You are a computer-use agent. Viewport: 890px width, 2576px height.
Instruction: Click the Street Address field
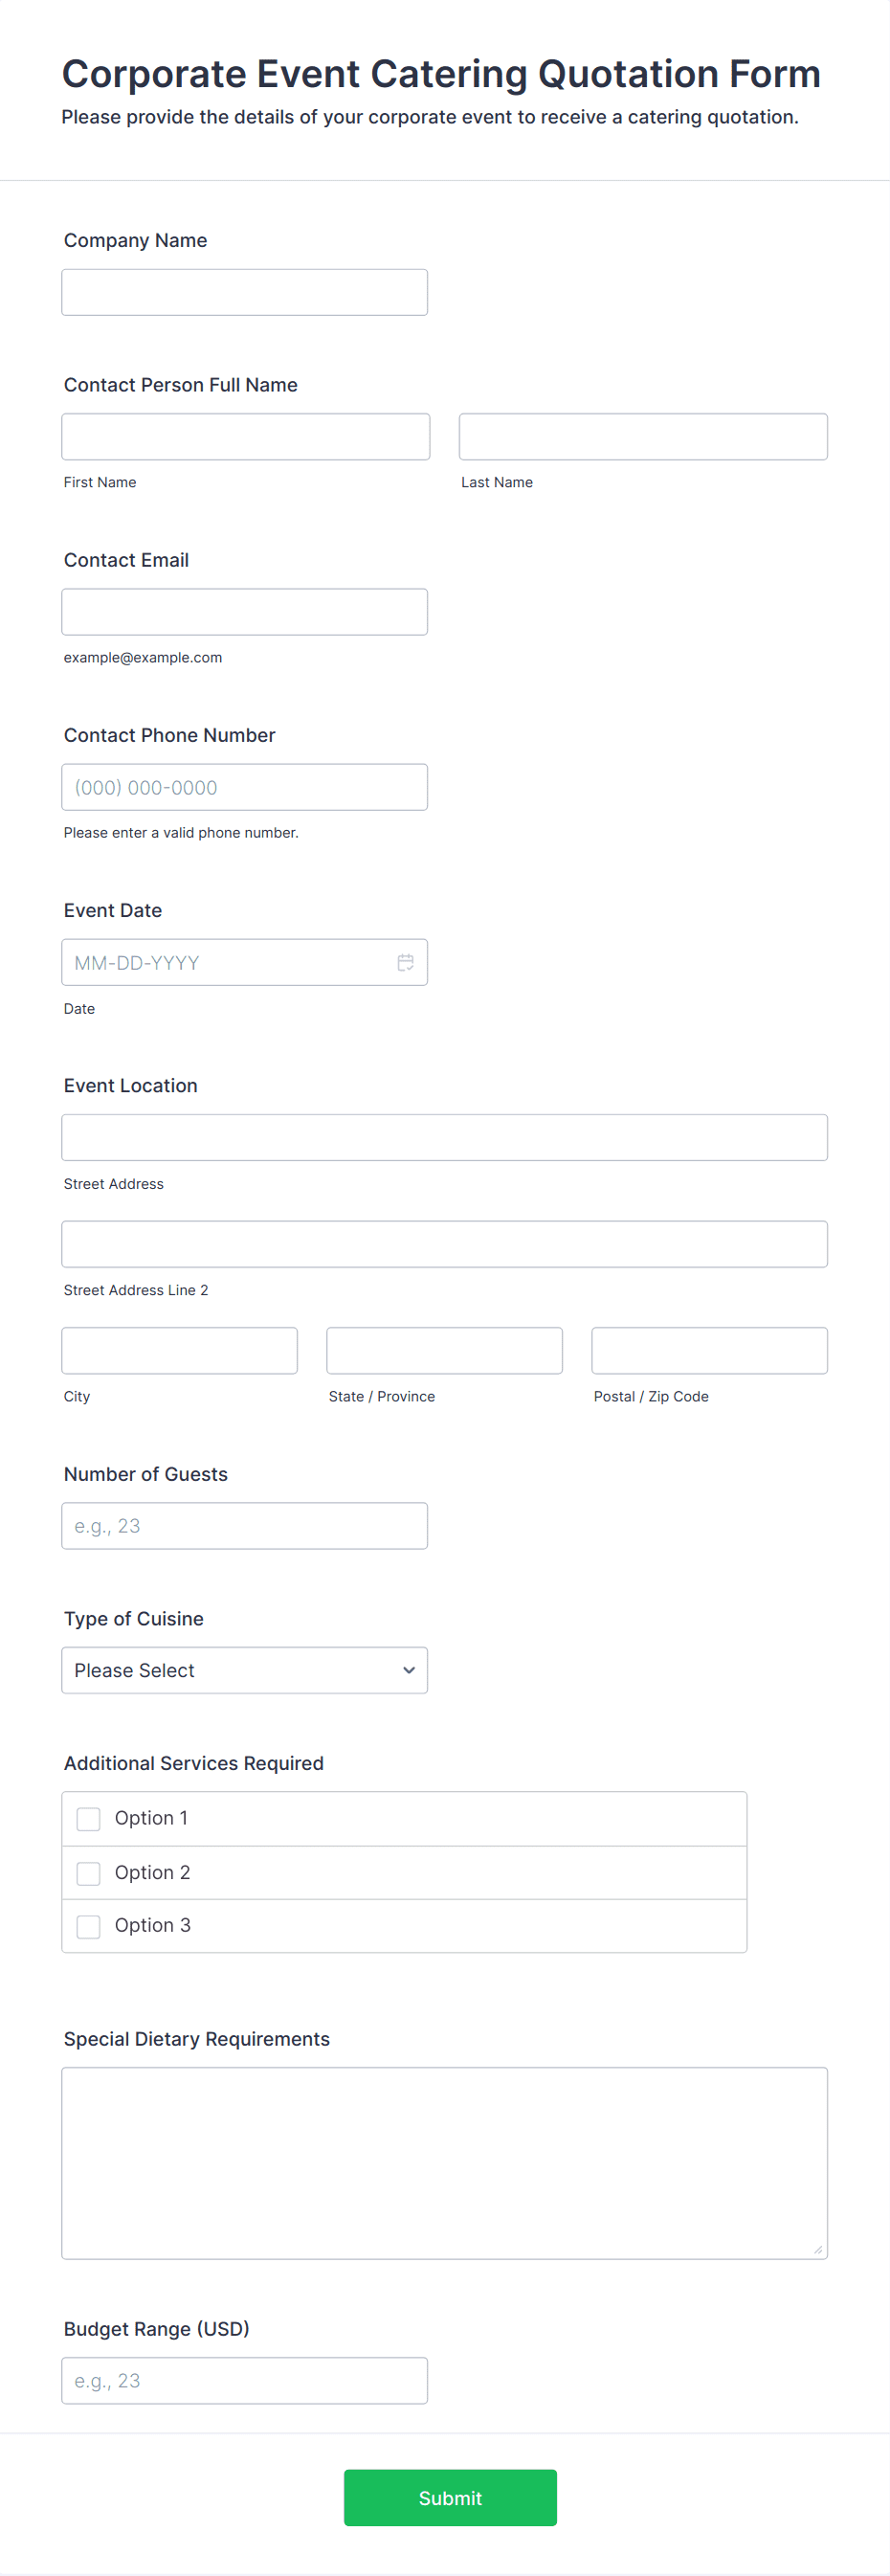pyautogui.click(x=444, y=1138)
